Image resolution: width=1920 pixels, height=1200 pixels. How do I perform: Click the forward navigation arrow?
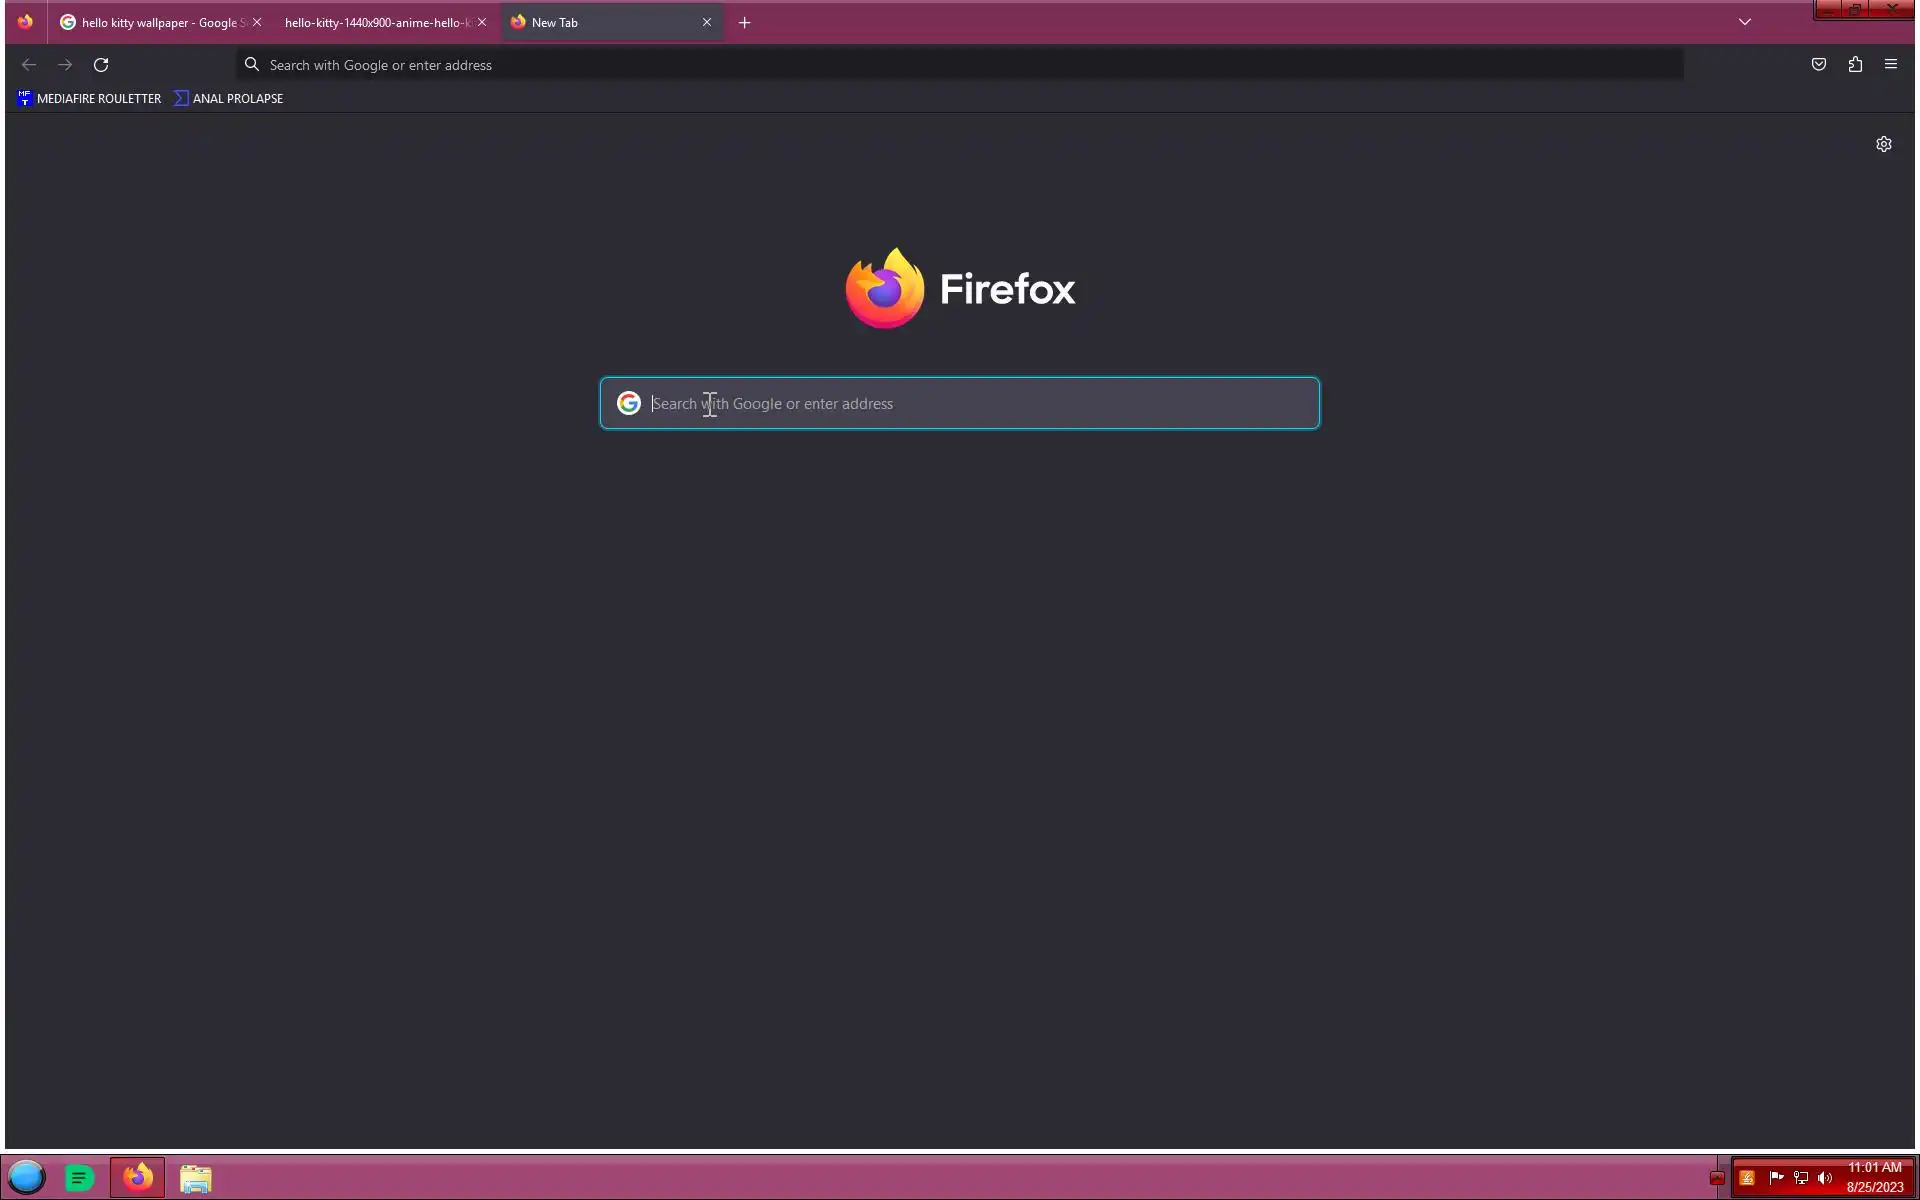click(65, 65)
